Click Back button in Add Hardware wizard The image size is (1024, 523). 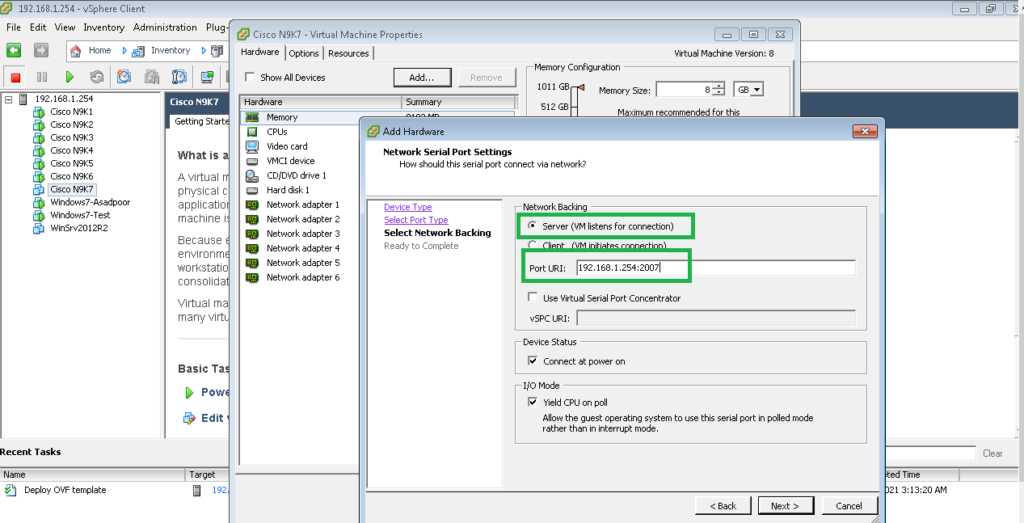(x=724, y=505)
